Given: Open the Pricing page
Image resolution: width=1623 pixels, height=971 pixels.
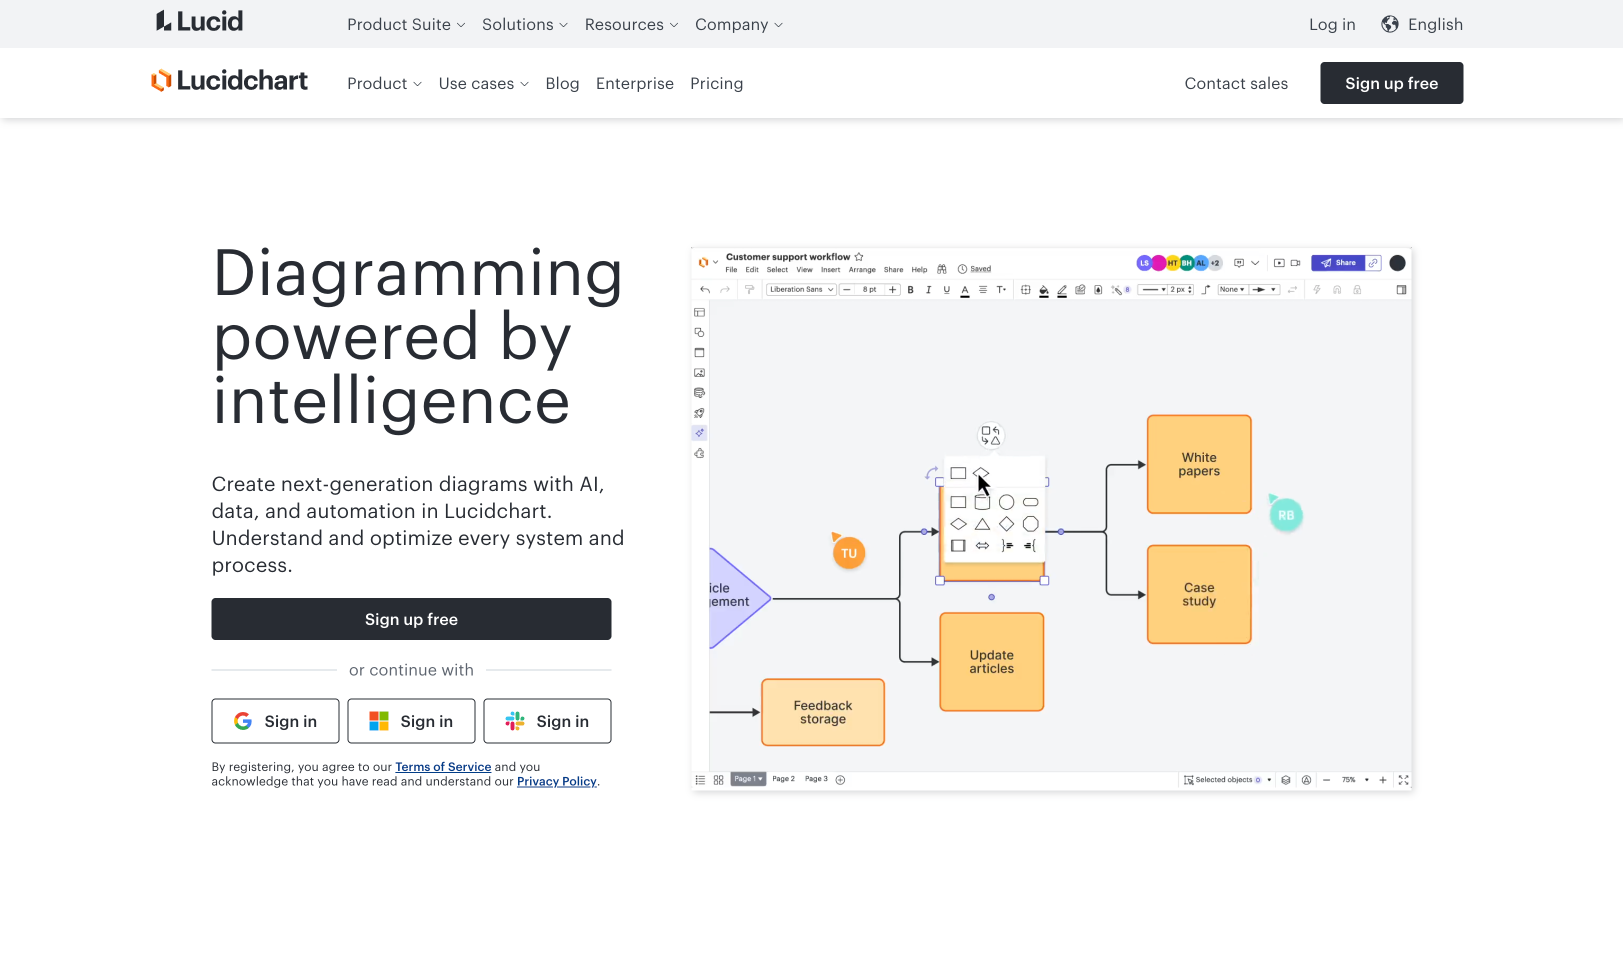Looking at the screenshot, I should [716, 84].
